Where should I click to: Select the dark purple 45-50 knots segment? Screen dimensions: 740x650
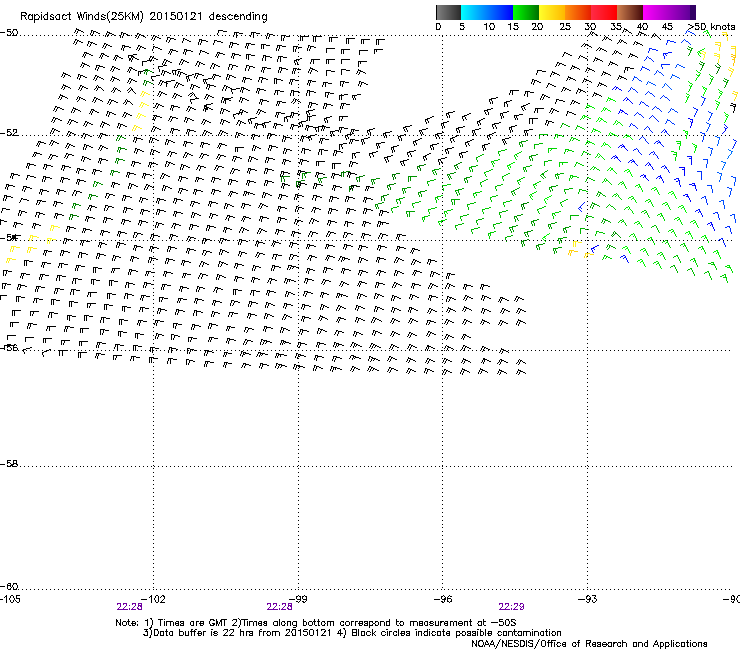click(x=682, y=12)
